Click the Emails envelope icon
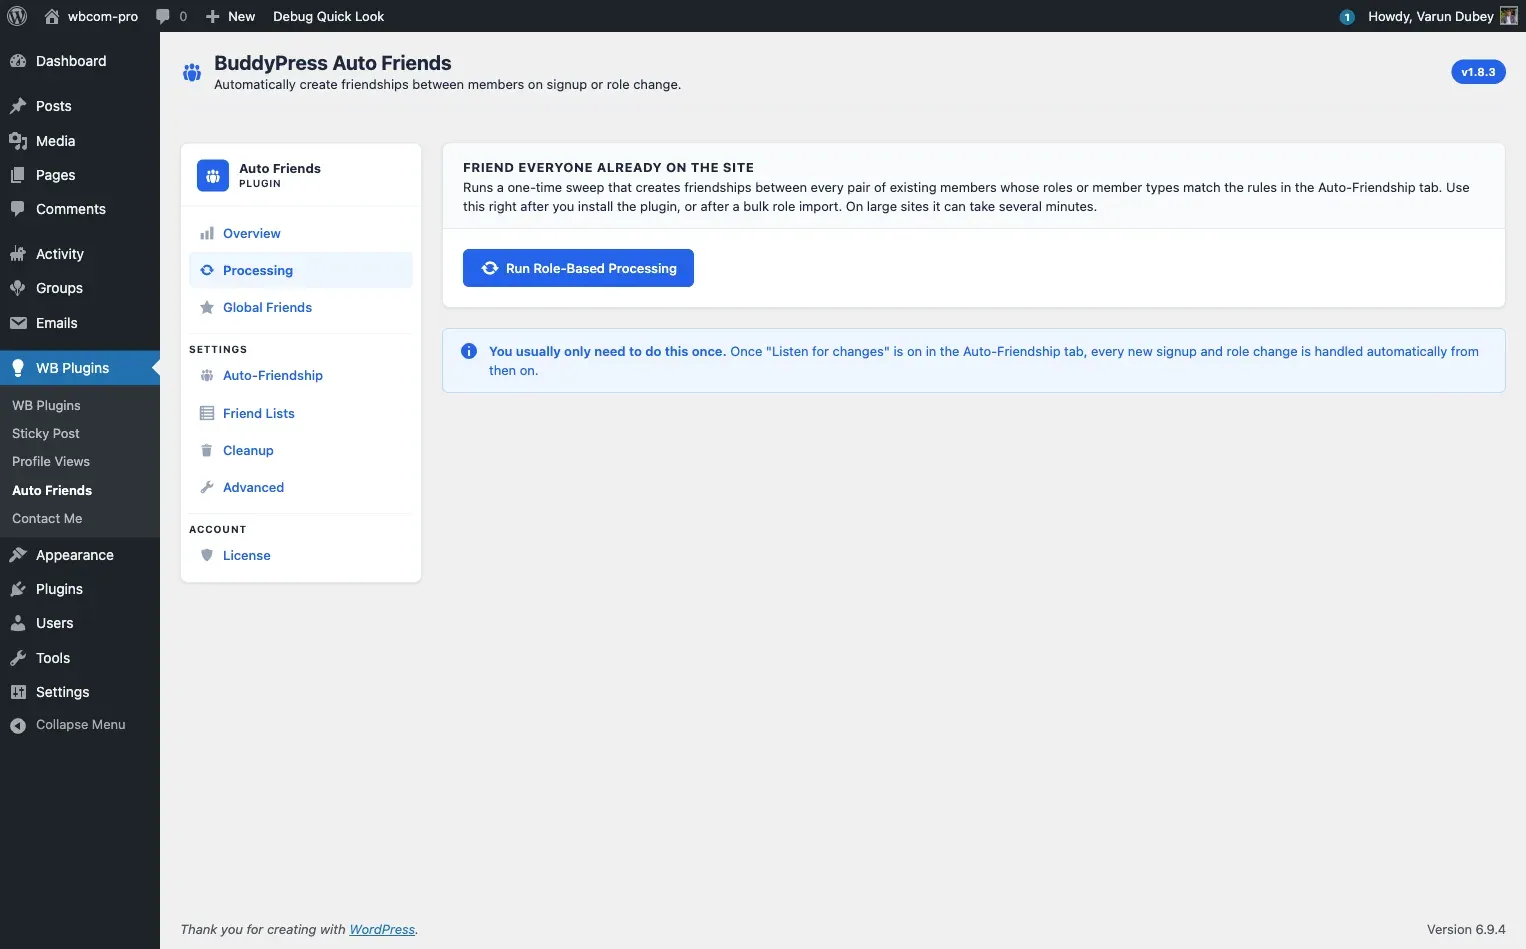Image resolution: width=1526 pixels, height=949 pixels. (x=18, y=323)
